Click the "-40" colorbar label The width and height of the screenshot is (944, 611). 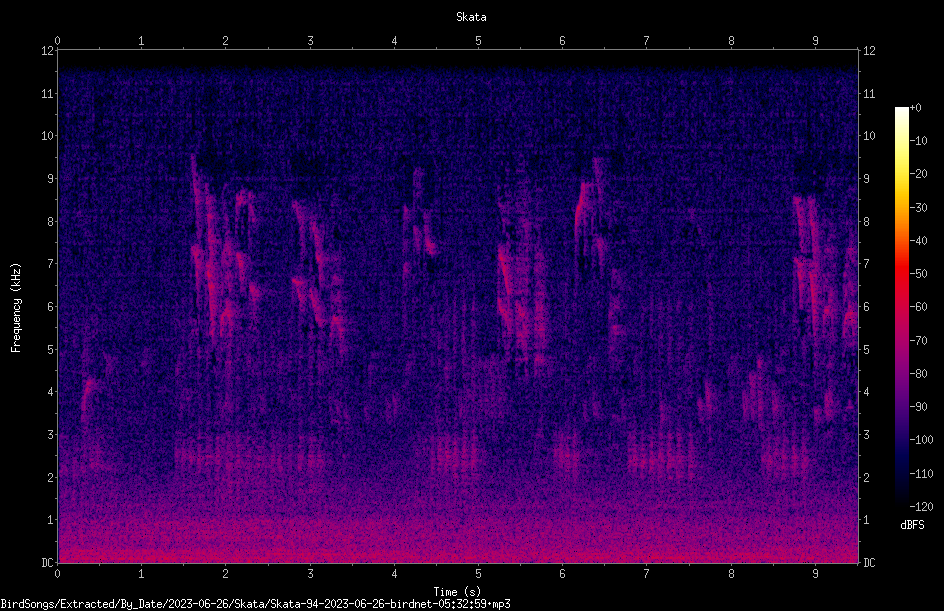coord(918,241)
